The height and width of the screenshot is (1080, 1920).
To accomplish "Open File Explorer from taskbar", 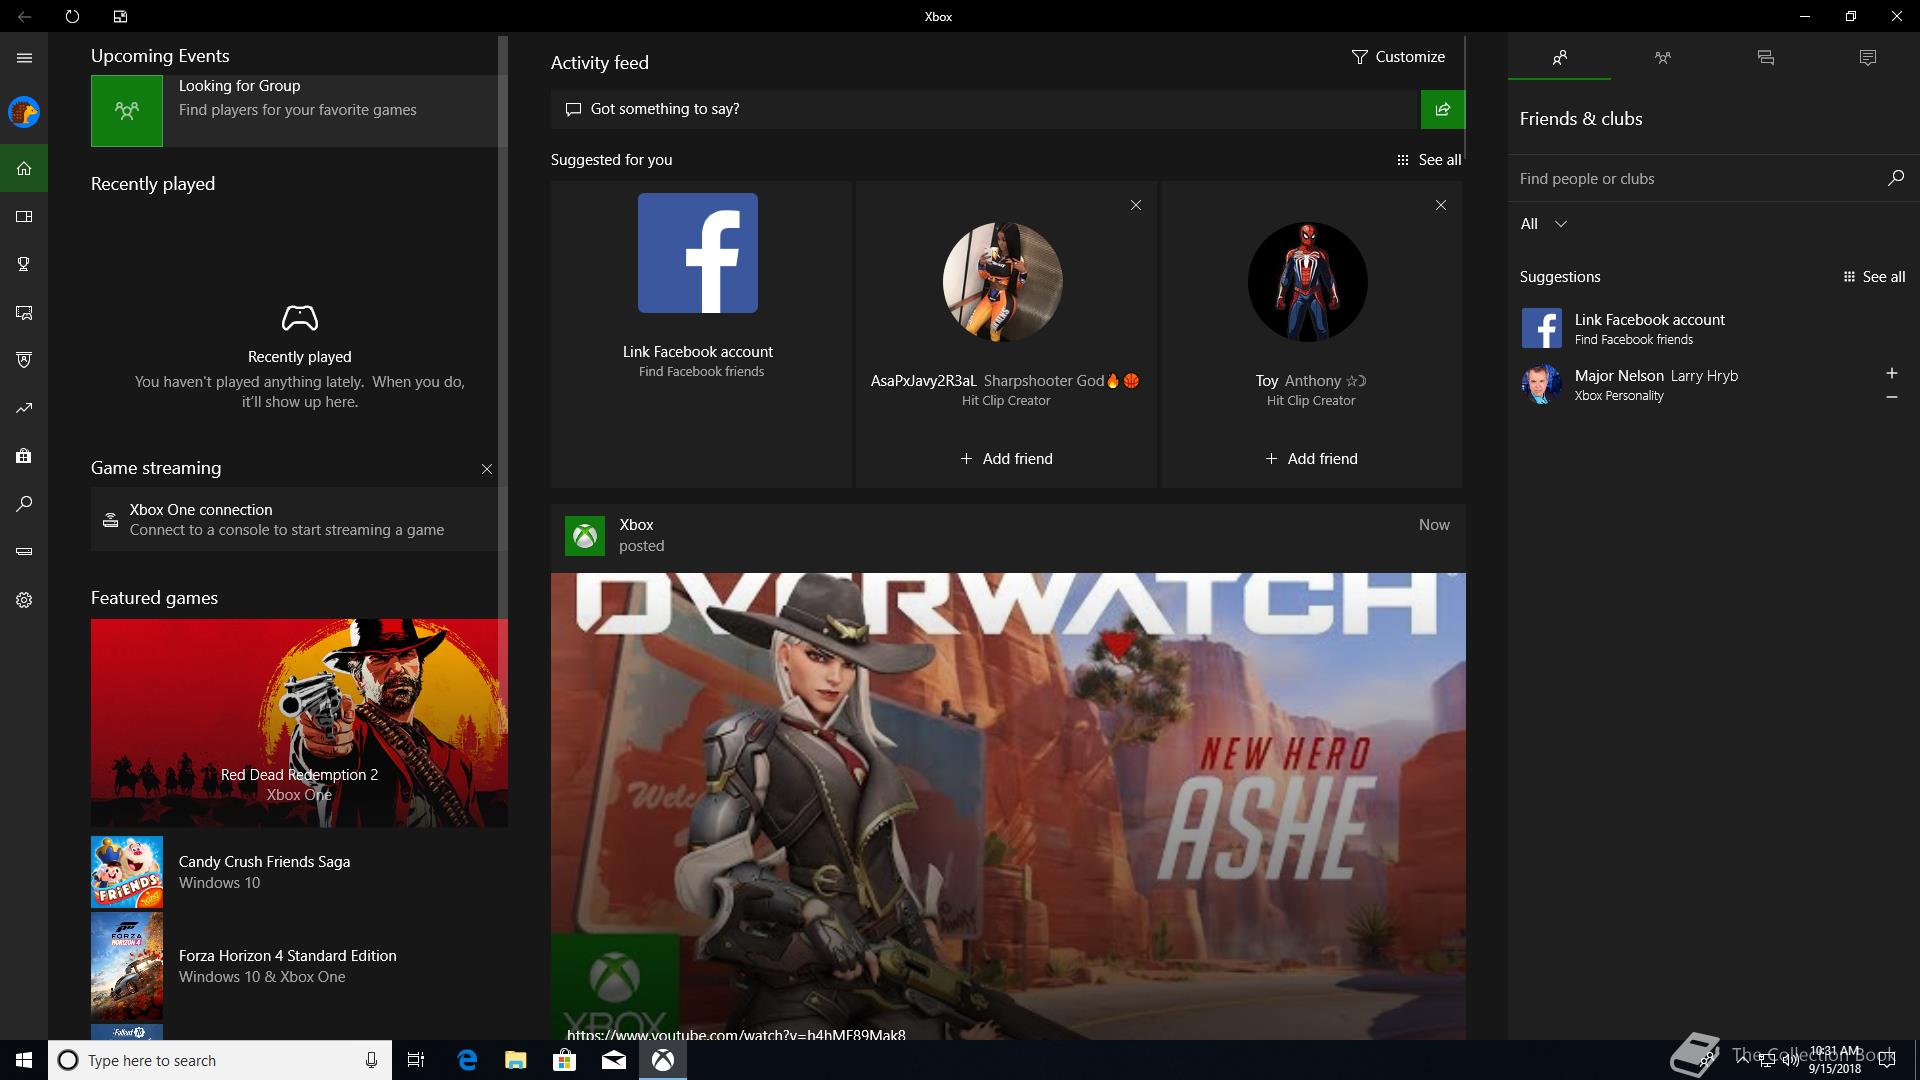I will tap(516, 1060).
